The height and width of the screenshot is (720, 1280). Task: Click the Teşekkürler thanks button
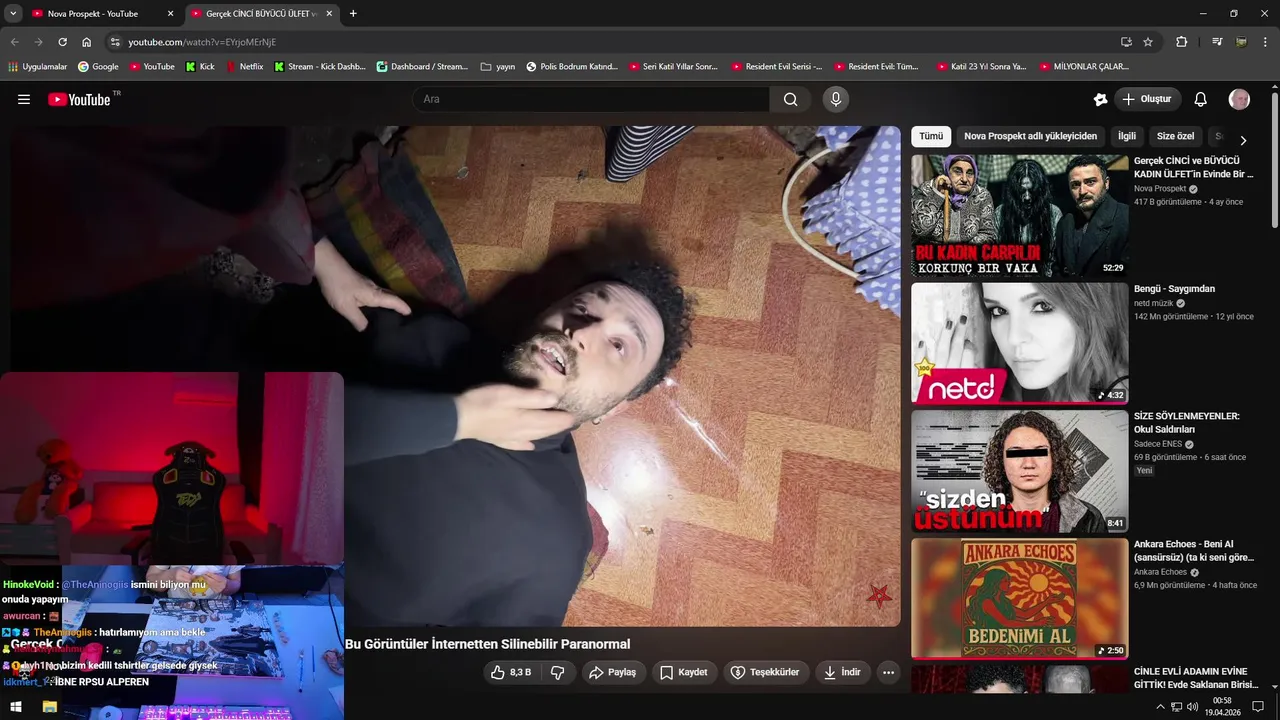[765, 672]
